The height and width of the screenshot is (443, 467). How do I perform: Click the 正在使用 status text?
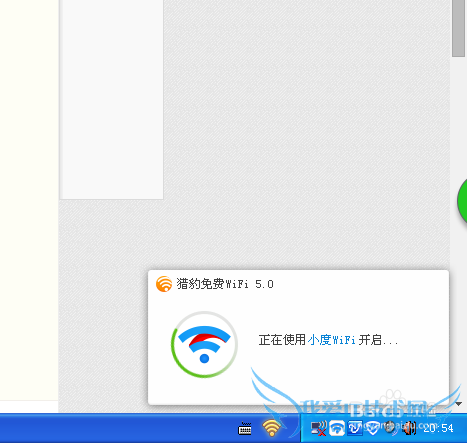(x=282, y=340)
